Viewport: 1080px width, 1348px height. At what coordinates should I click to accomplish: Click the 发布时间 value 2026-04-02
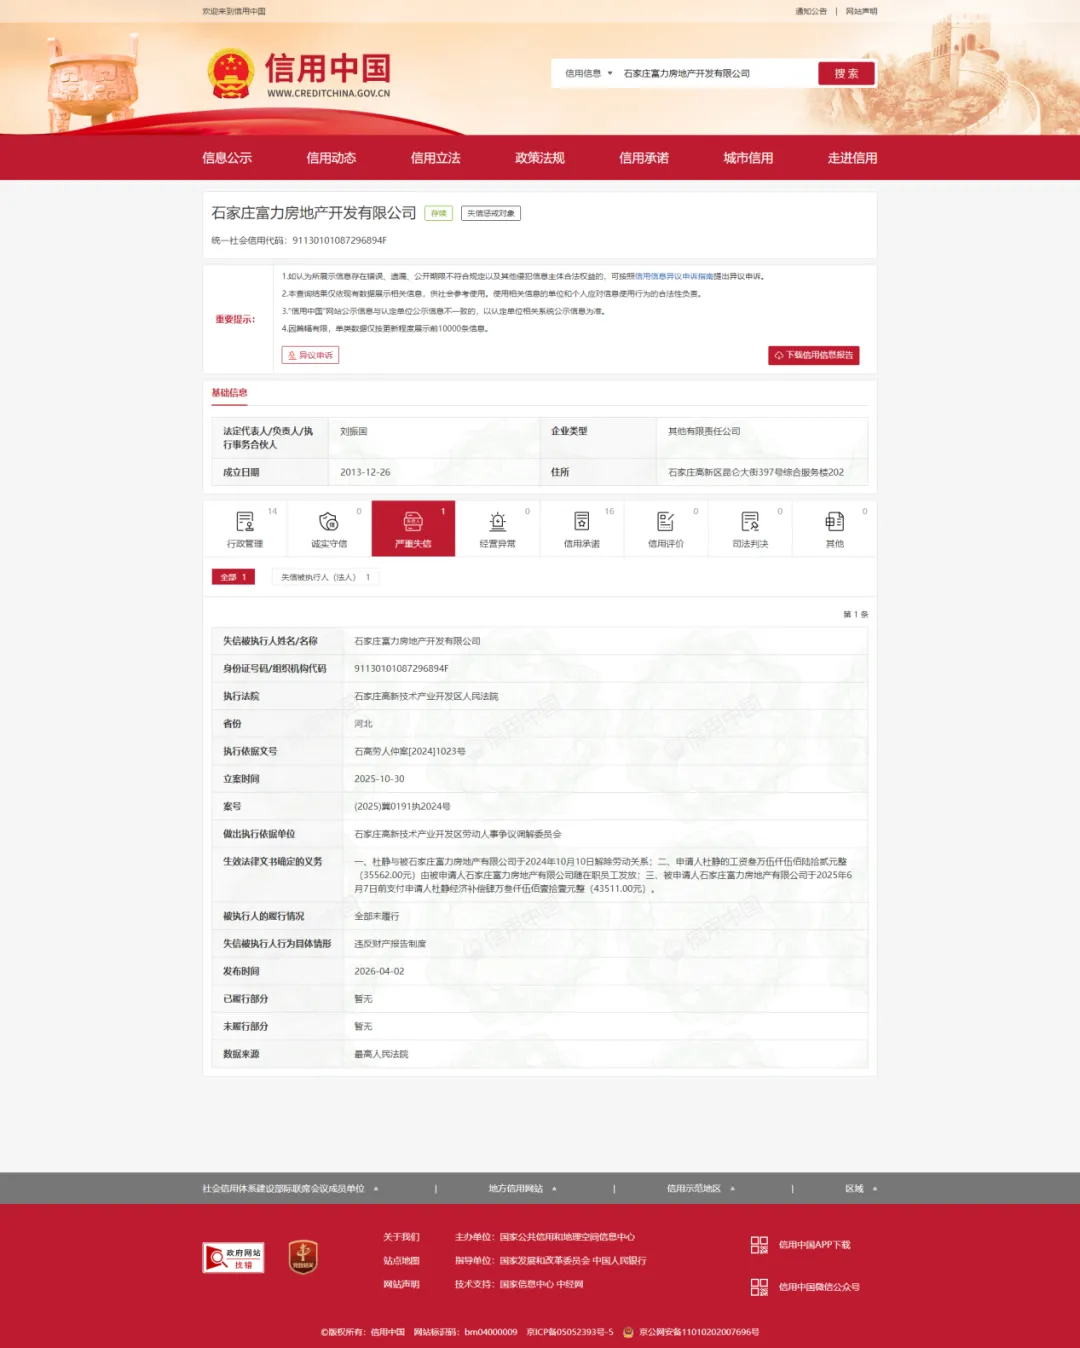[379, 971]
